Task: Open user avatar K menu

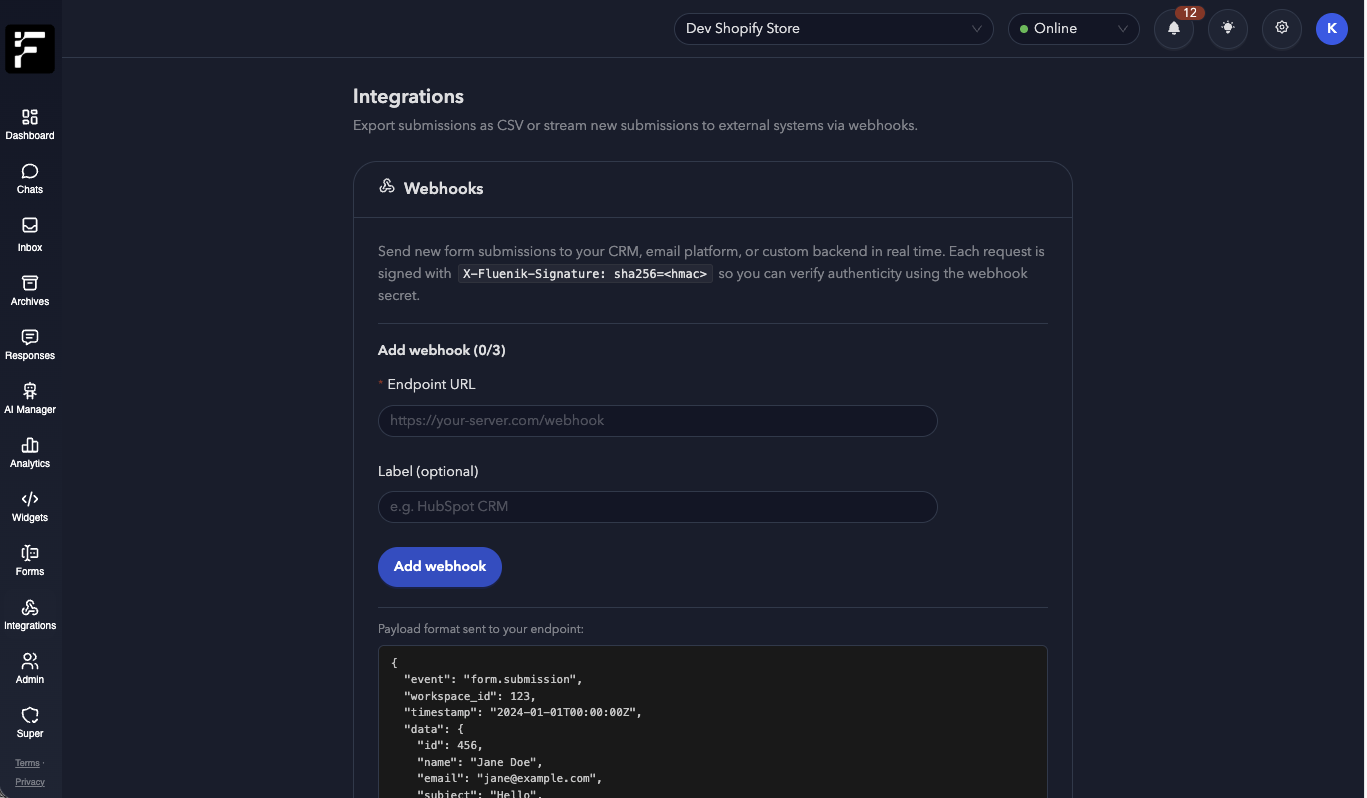Action: pos(1332,29)
